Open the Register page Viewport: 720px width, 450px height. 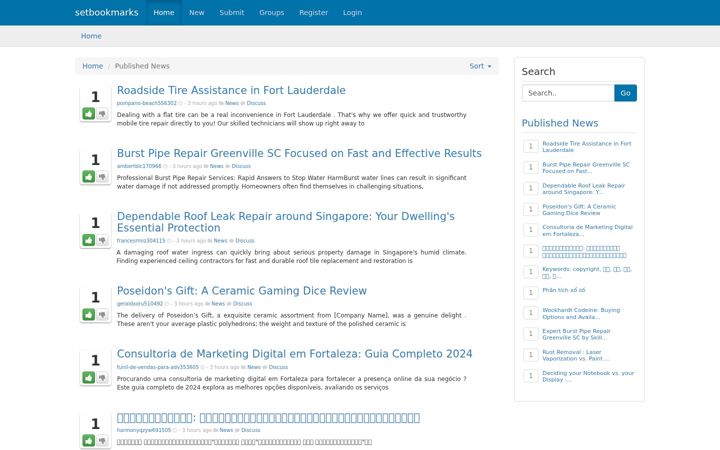[x=314, y=12]
